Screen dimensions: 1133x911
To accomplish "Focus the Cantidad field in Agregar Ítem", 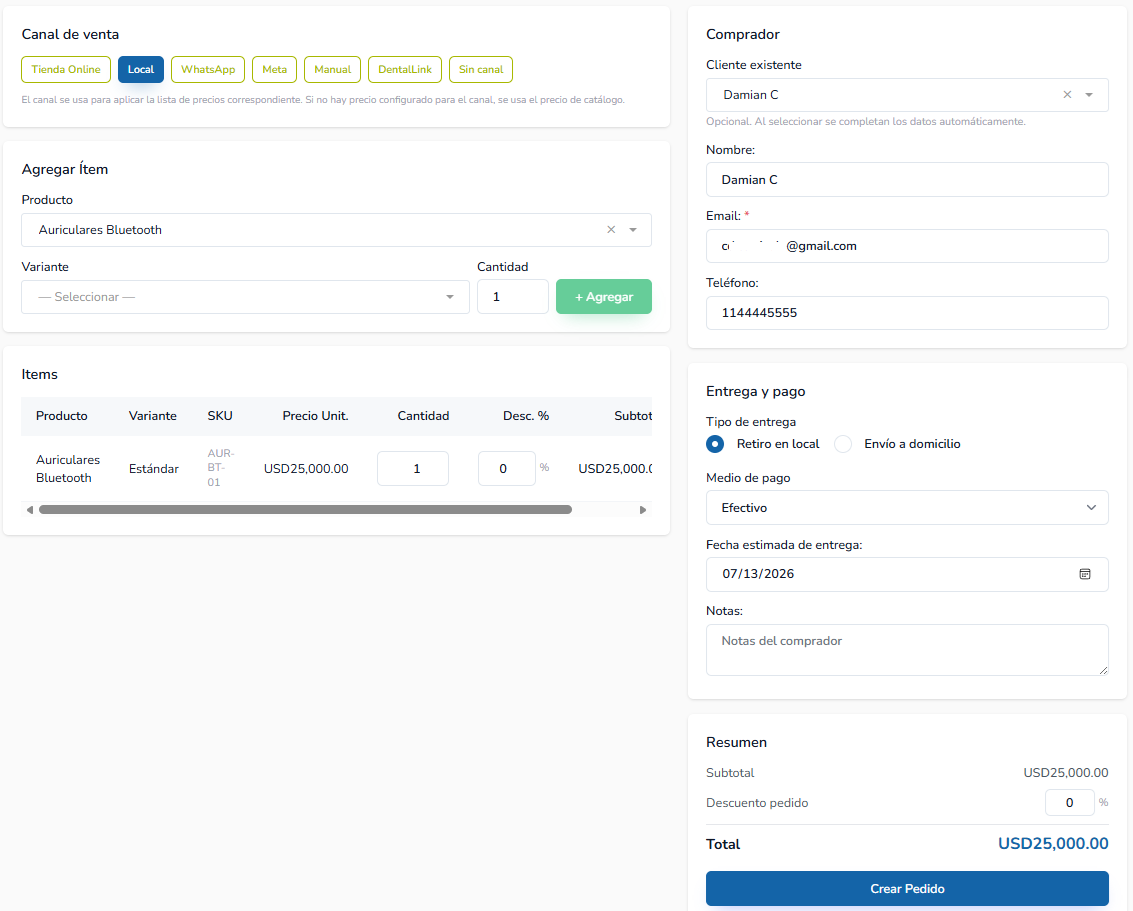I will pyautogui.click(x=512, y=297).
